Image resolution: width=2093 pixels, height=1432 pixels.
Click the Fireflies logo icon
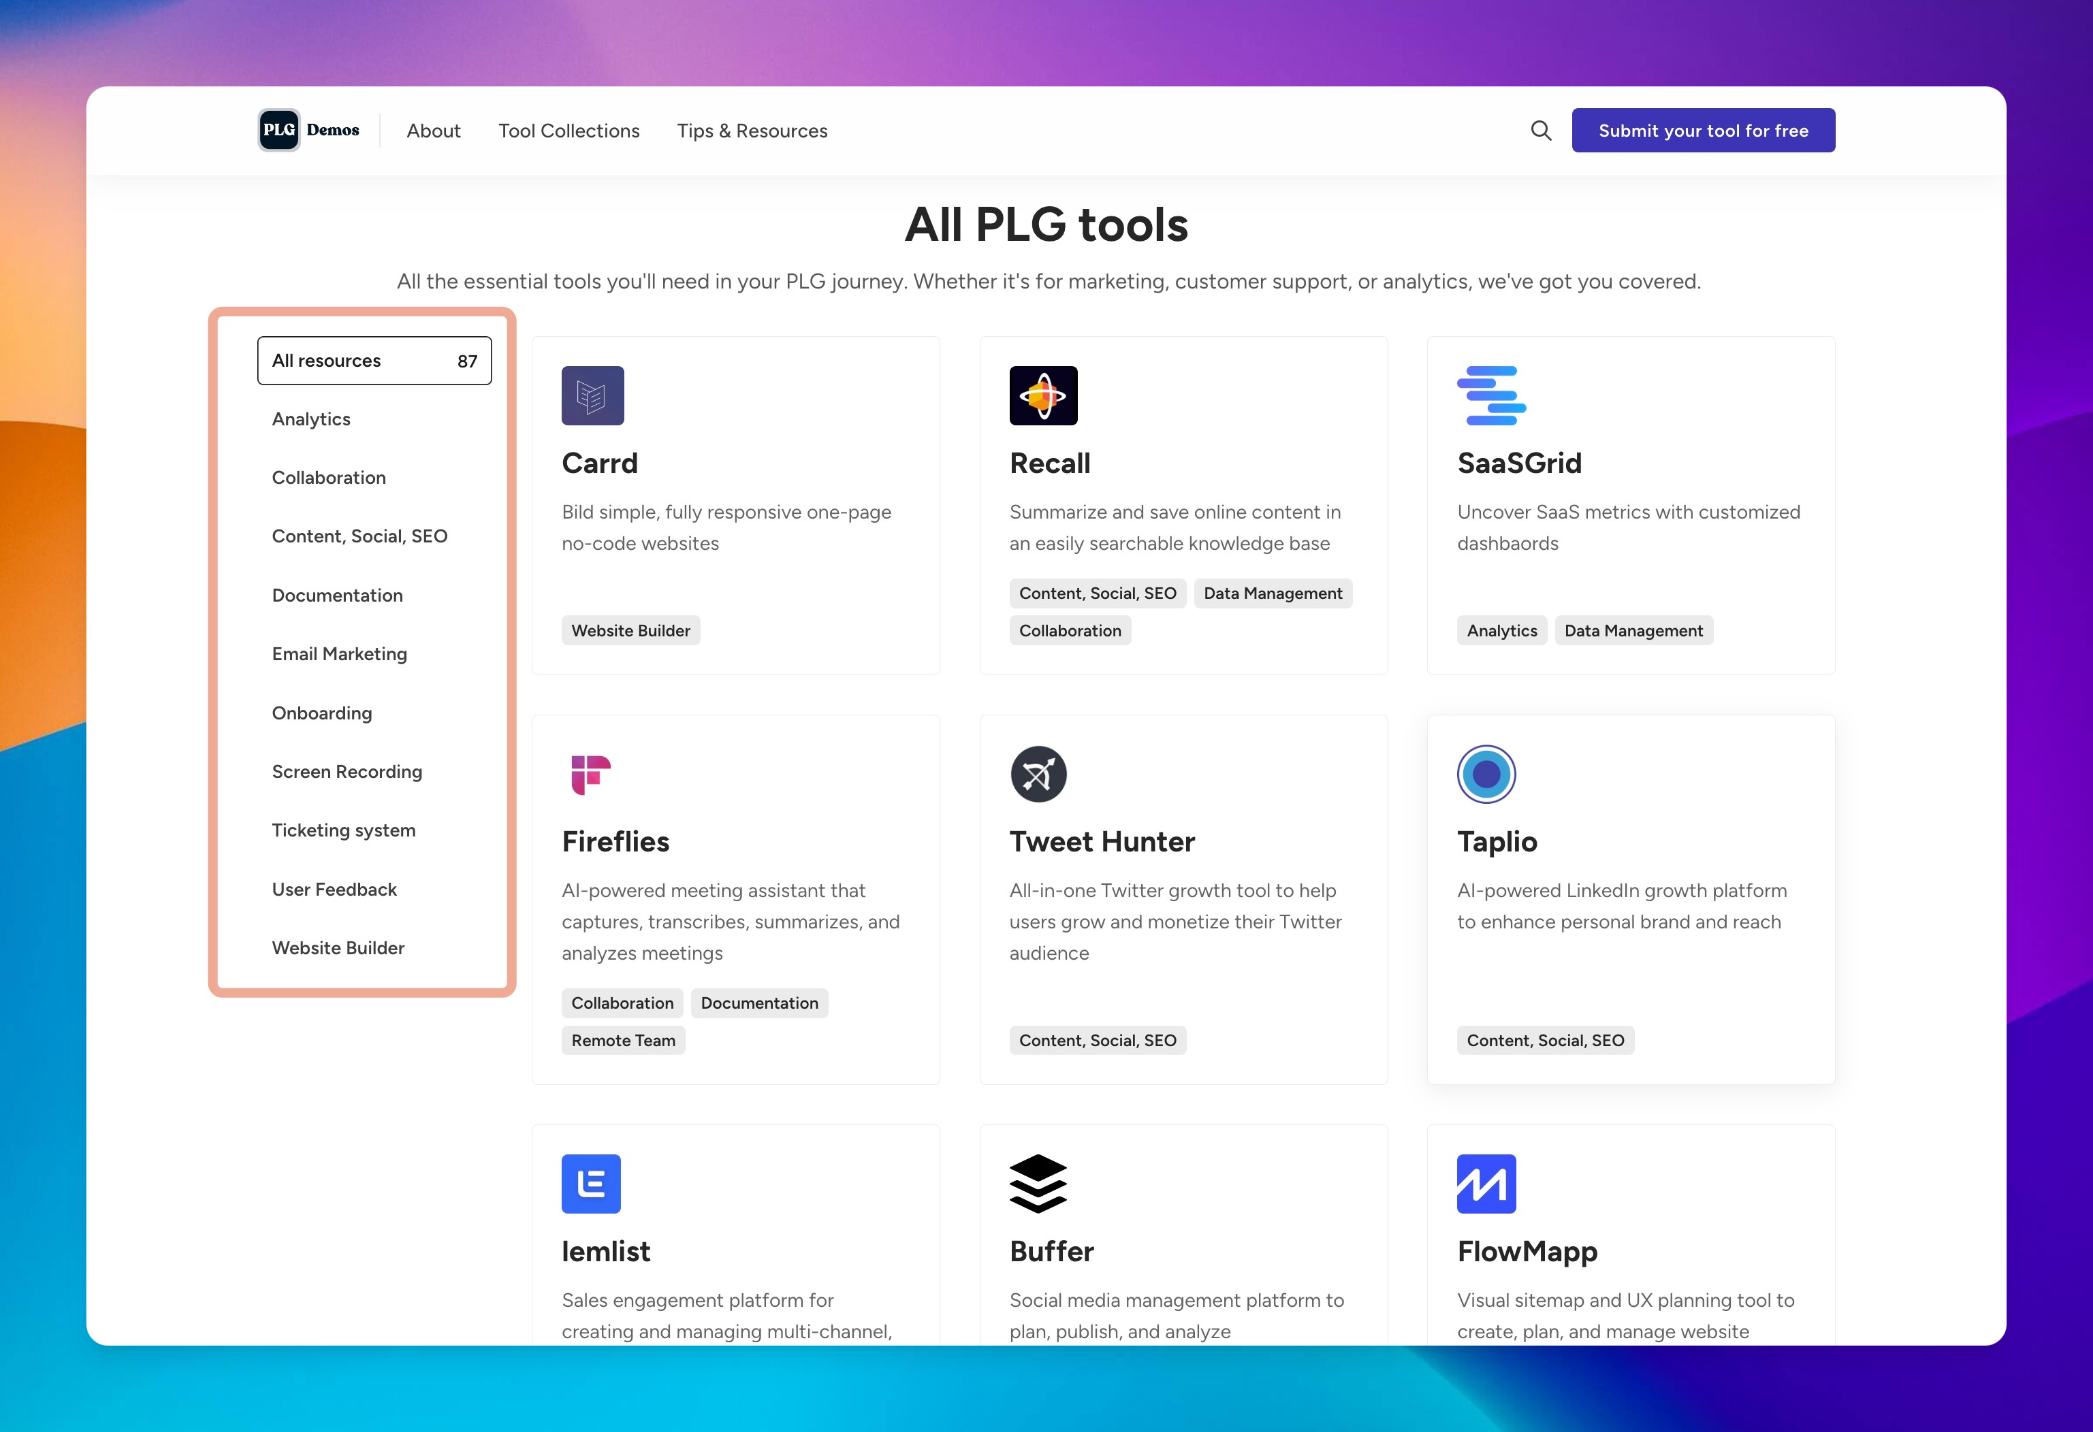591,774
